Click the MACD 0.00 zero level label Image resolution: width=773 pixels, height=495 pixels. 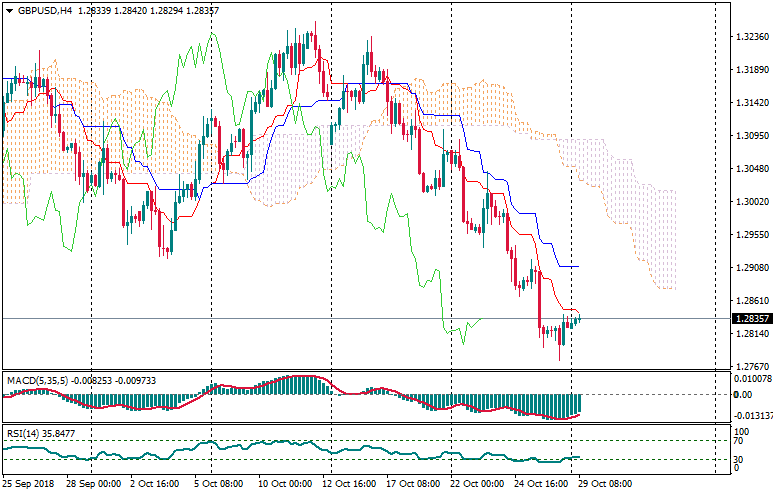[x=741, y=395]
